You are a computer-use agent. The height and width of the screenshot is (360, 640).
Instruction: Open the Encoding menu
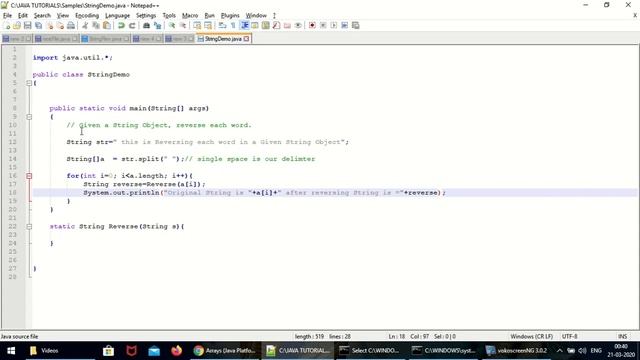pyautogui.click(x=87, y=16)
